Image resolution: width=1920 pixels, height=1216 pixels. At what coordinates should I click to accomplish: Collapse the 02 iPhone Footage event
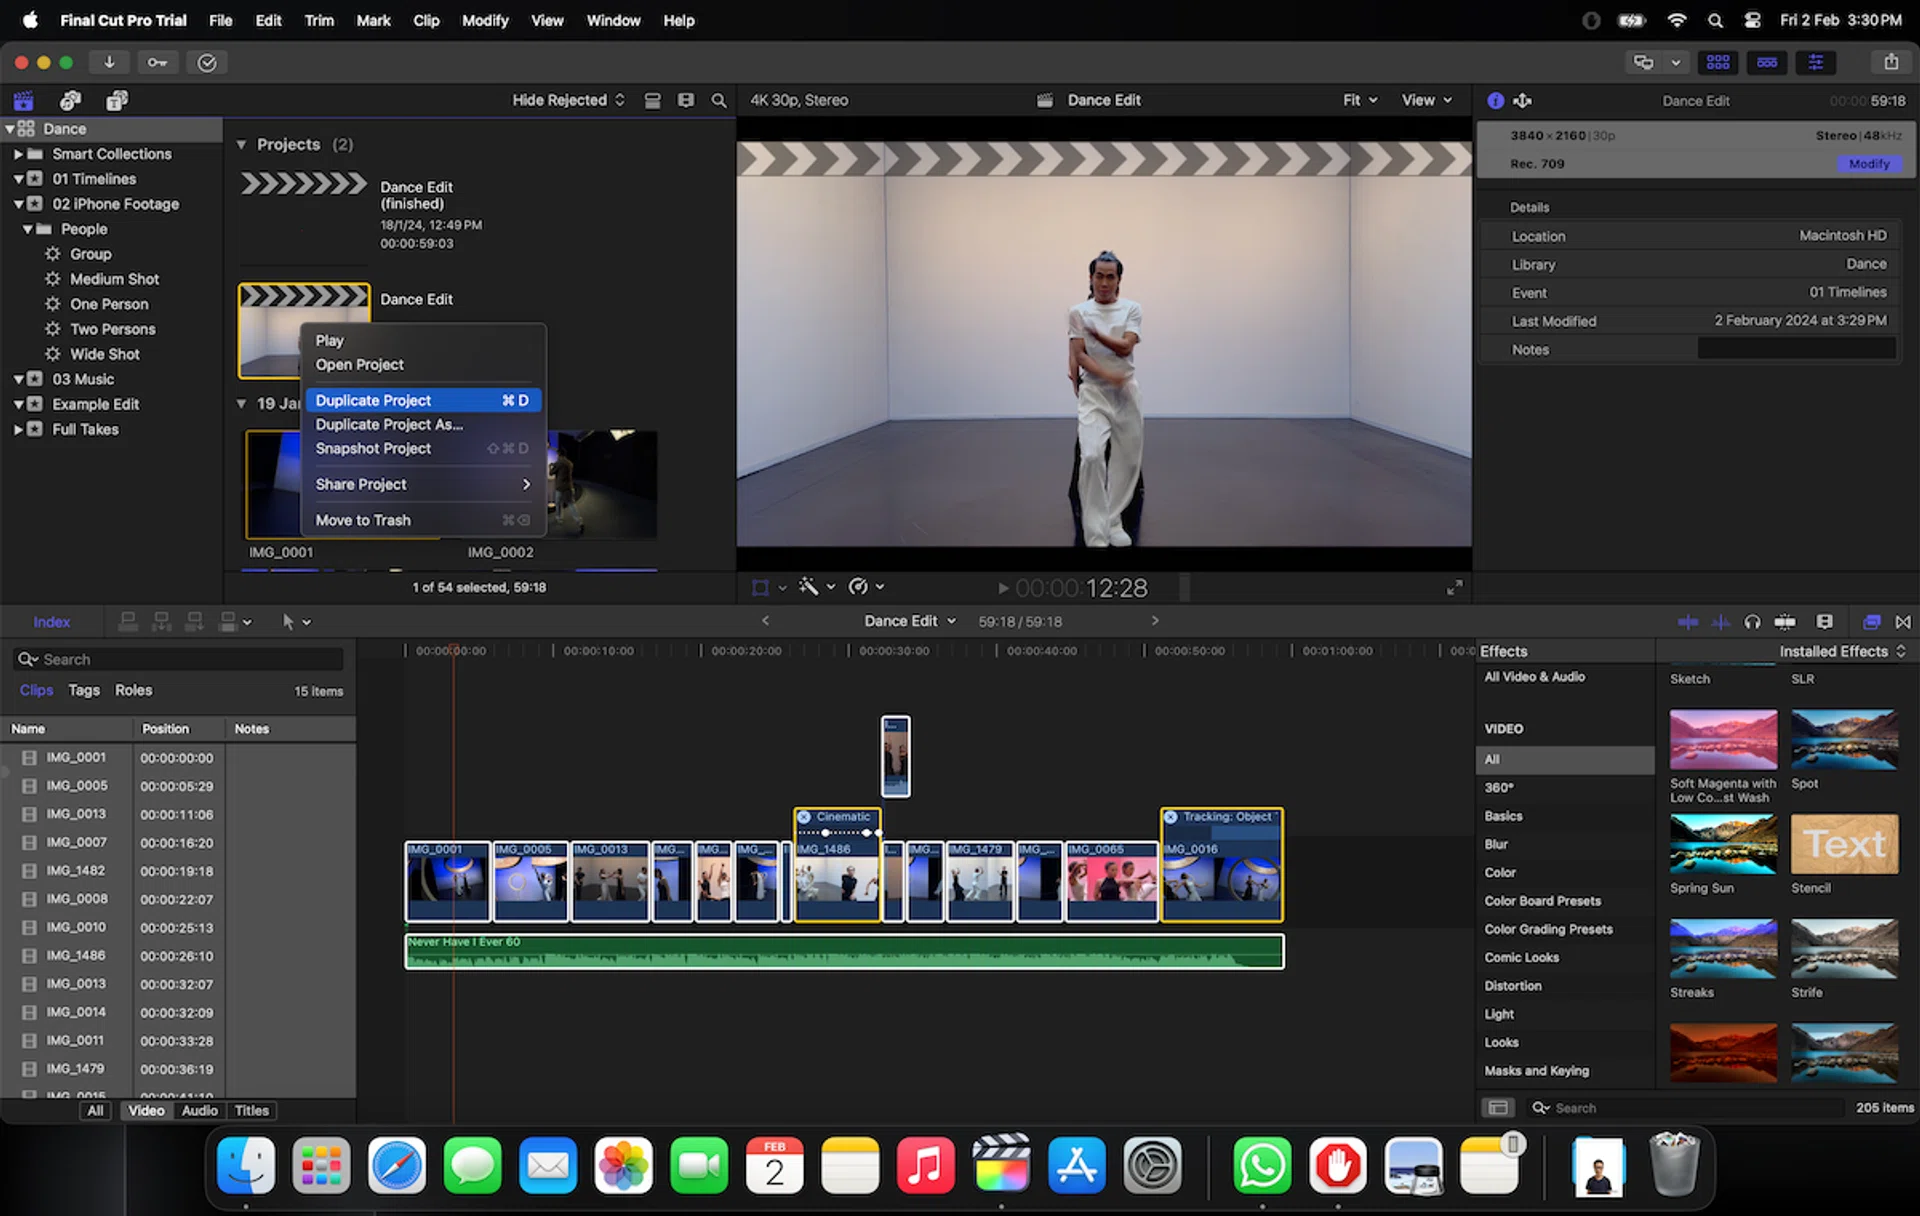coord(18,203)
